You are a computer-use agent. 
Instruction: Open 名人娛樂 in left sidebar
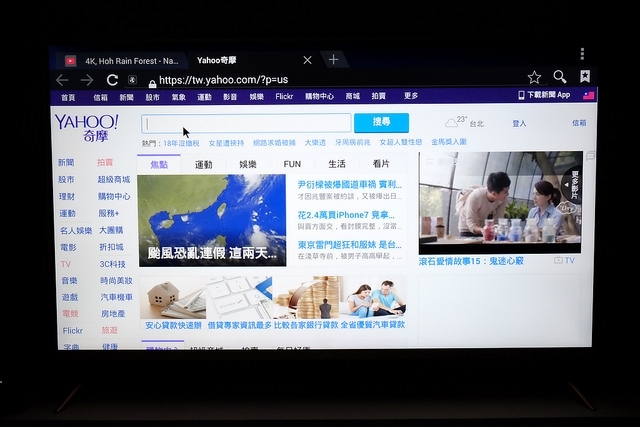coord(76,231)
